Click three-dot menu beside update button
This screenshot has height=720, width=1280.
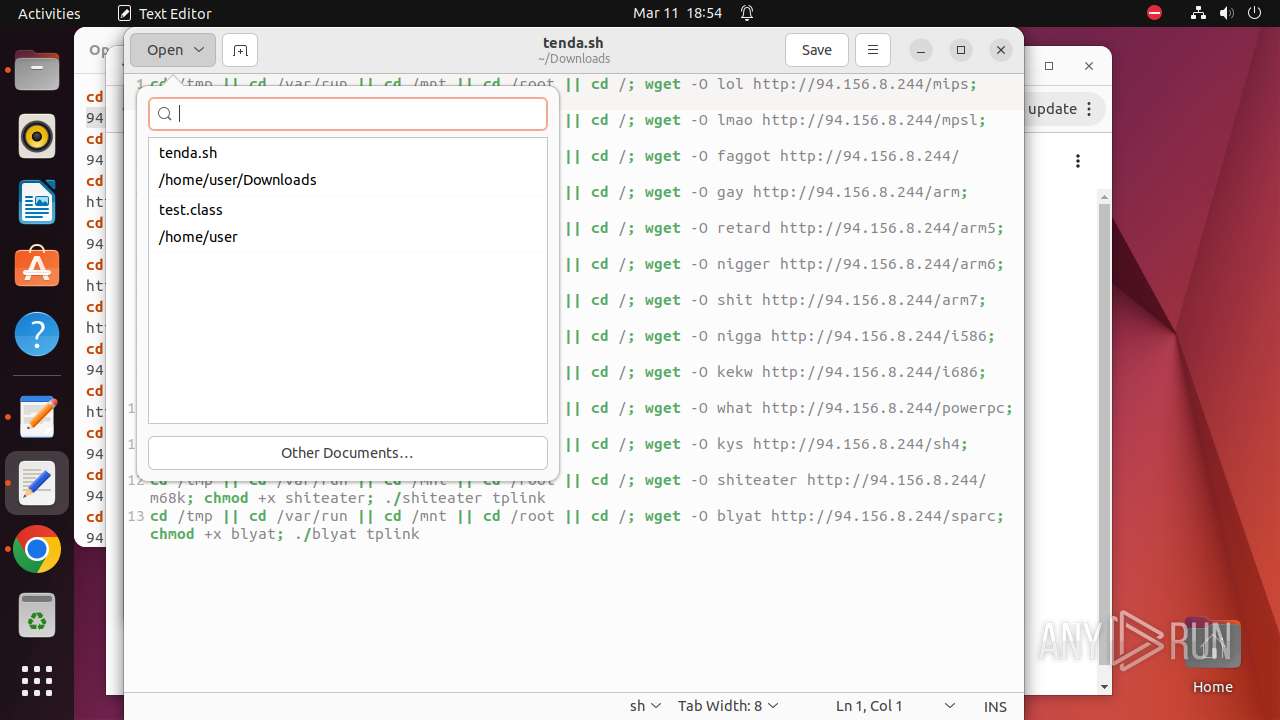pyautogui.click(x=1089, y=109)
